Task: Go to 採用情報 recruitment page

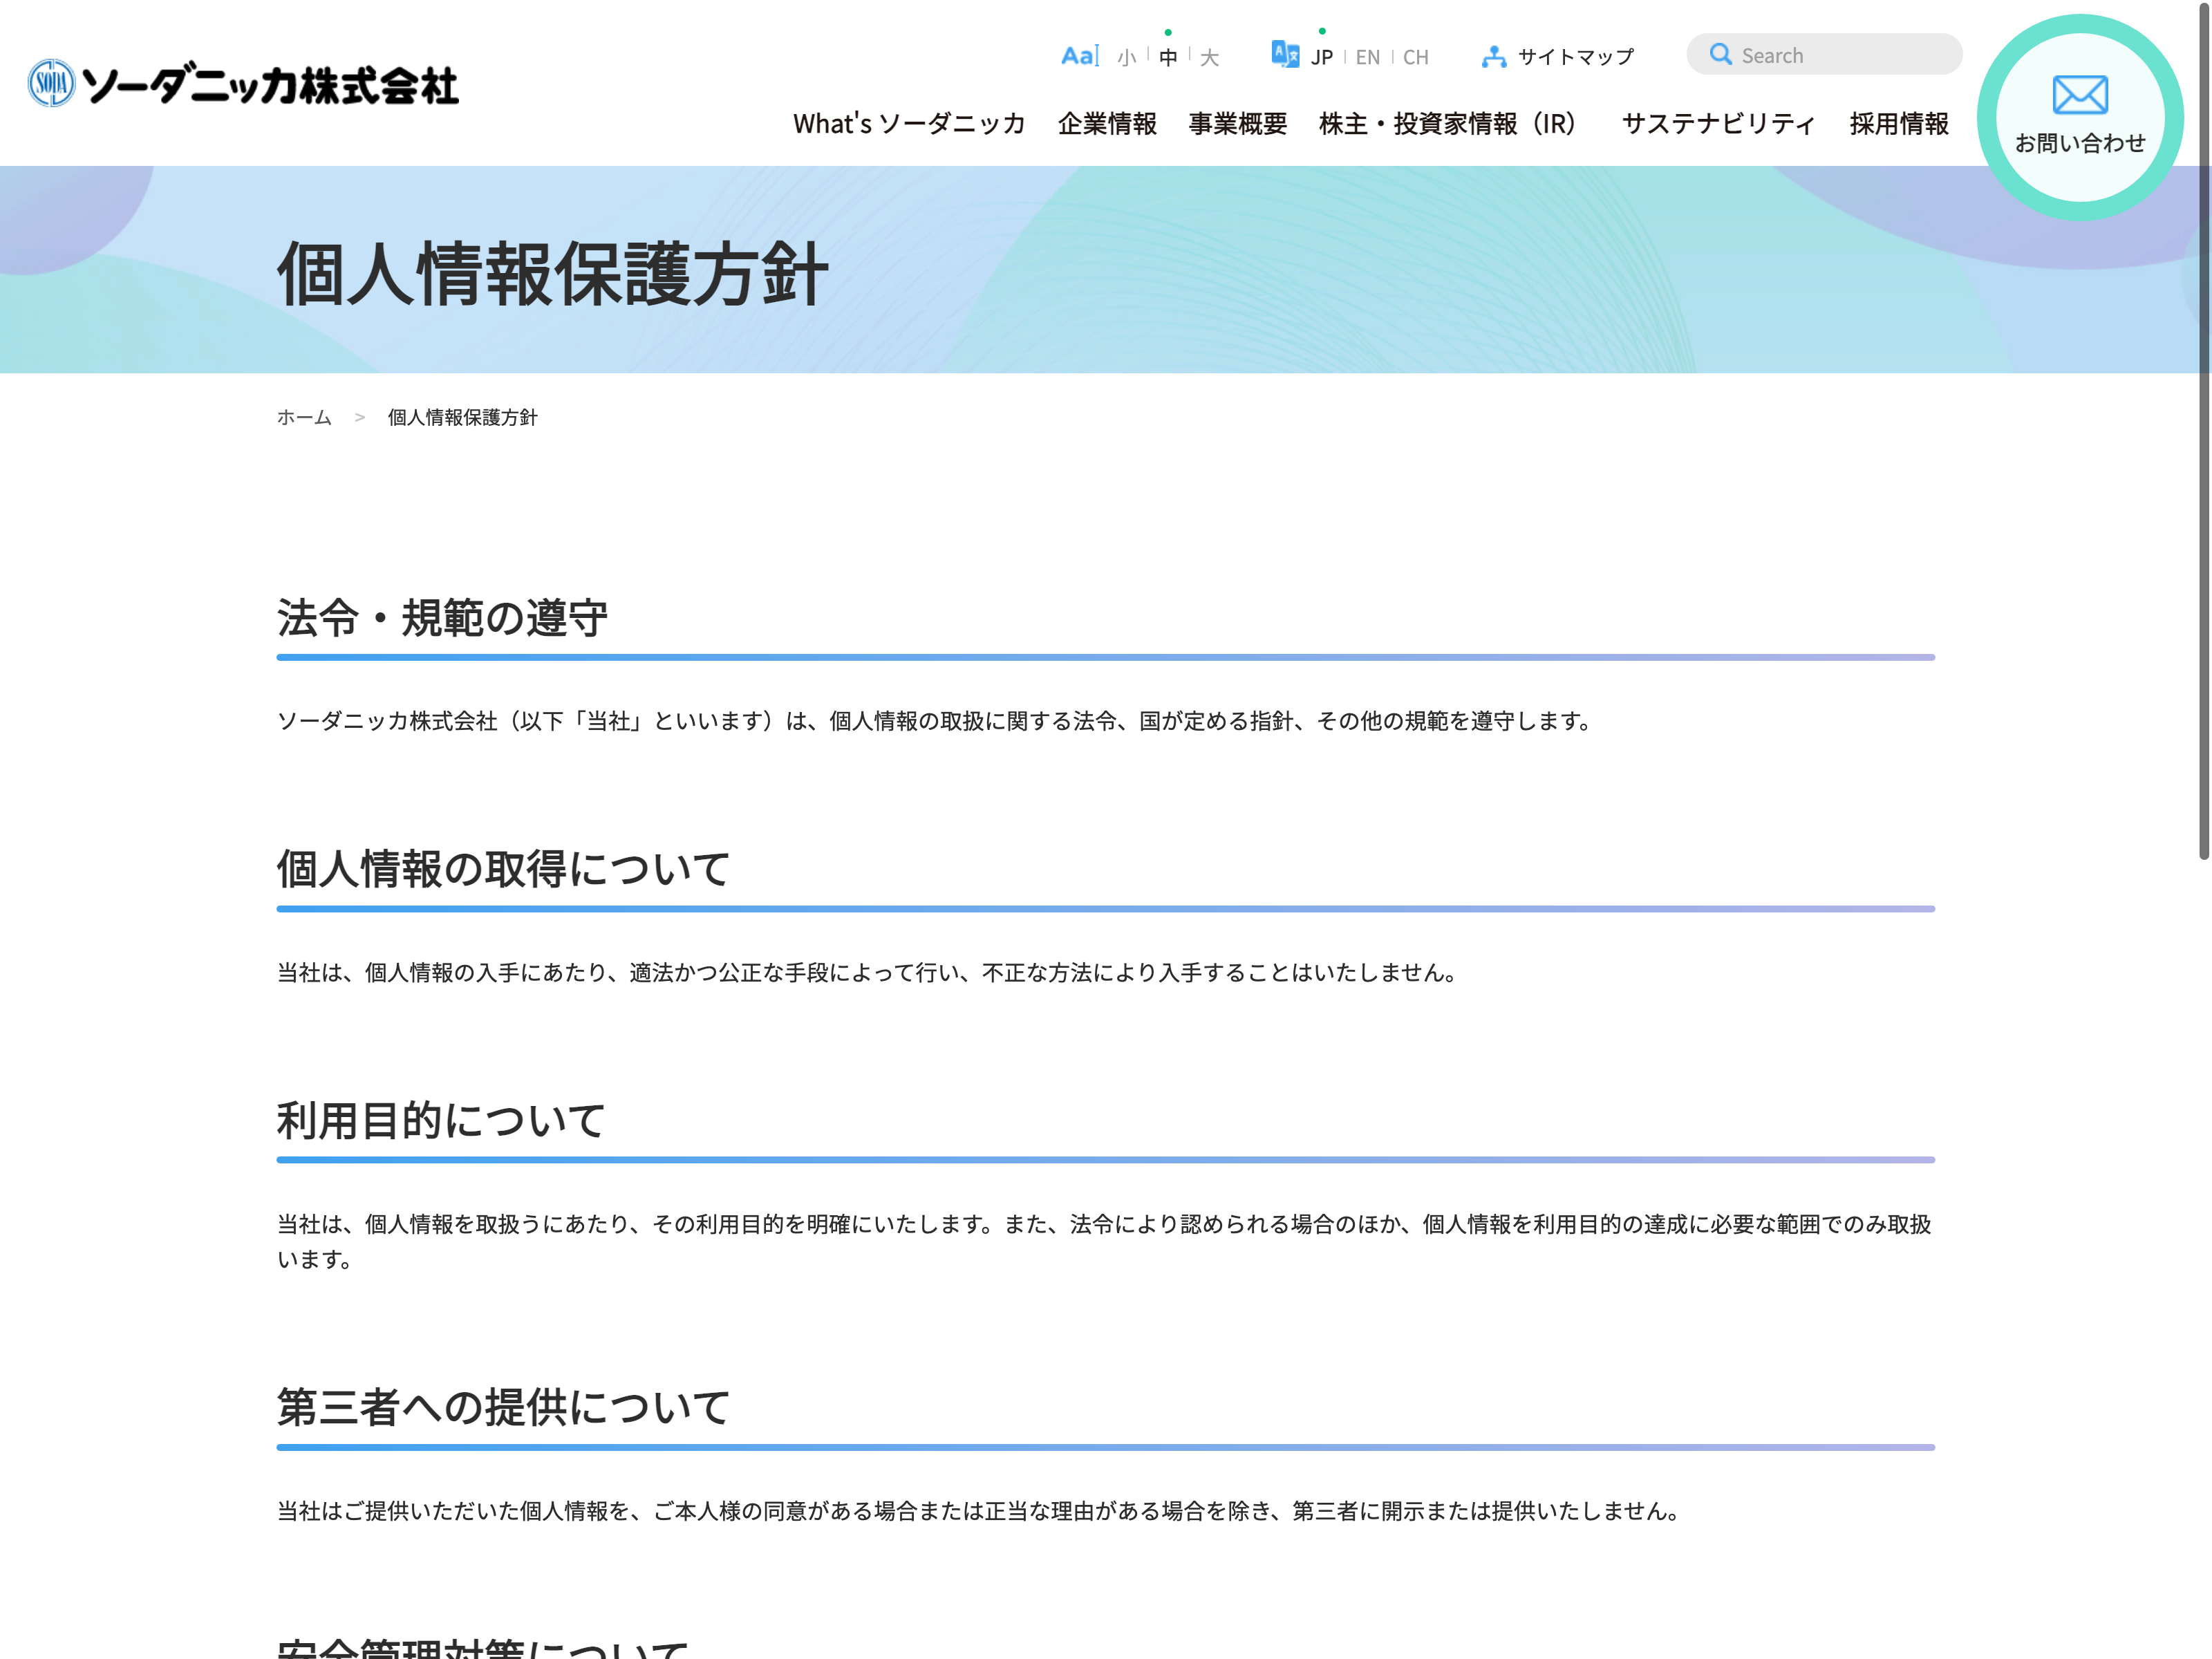Action: [x=1898, y=124]
